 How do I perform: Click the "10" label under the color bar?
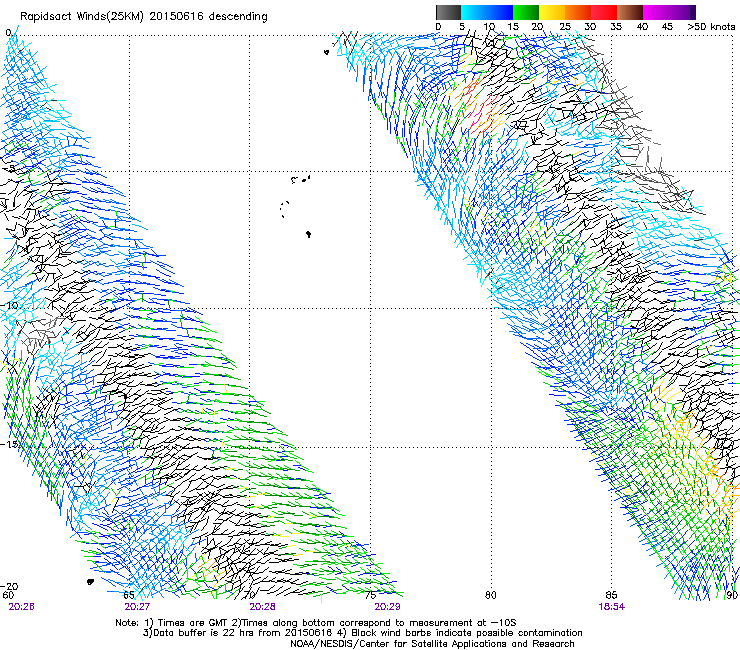489,27
